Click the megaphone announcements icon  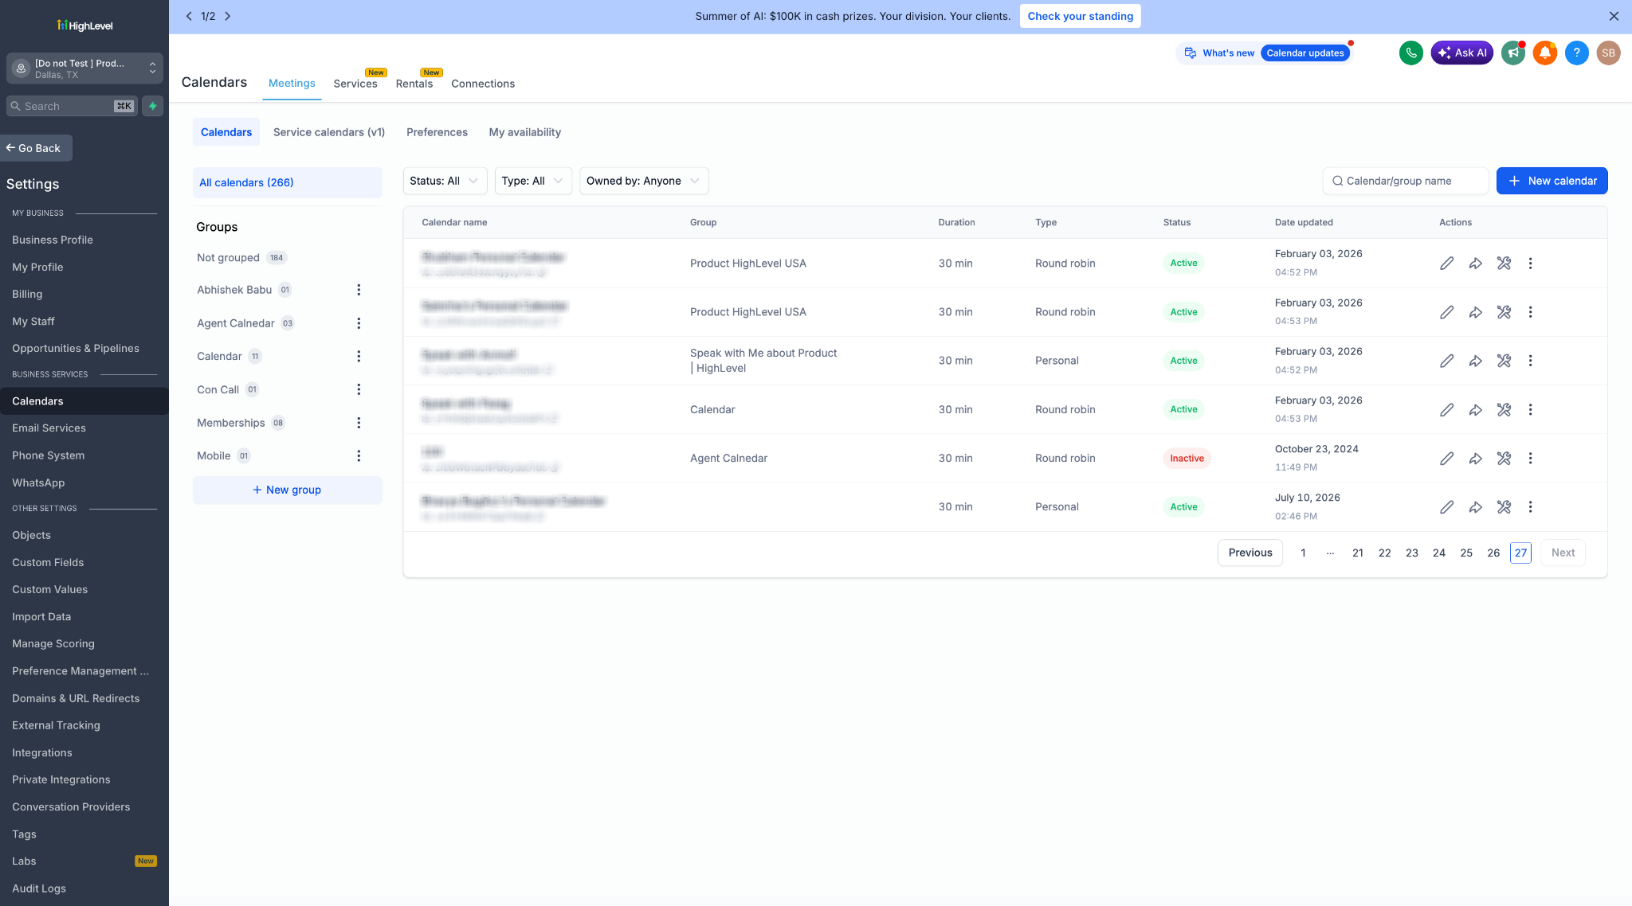[x=1513, y=53]
